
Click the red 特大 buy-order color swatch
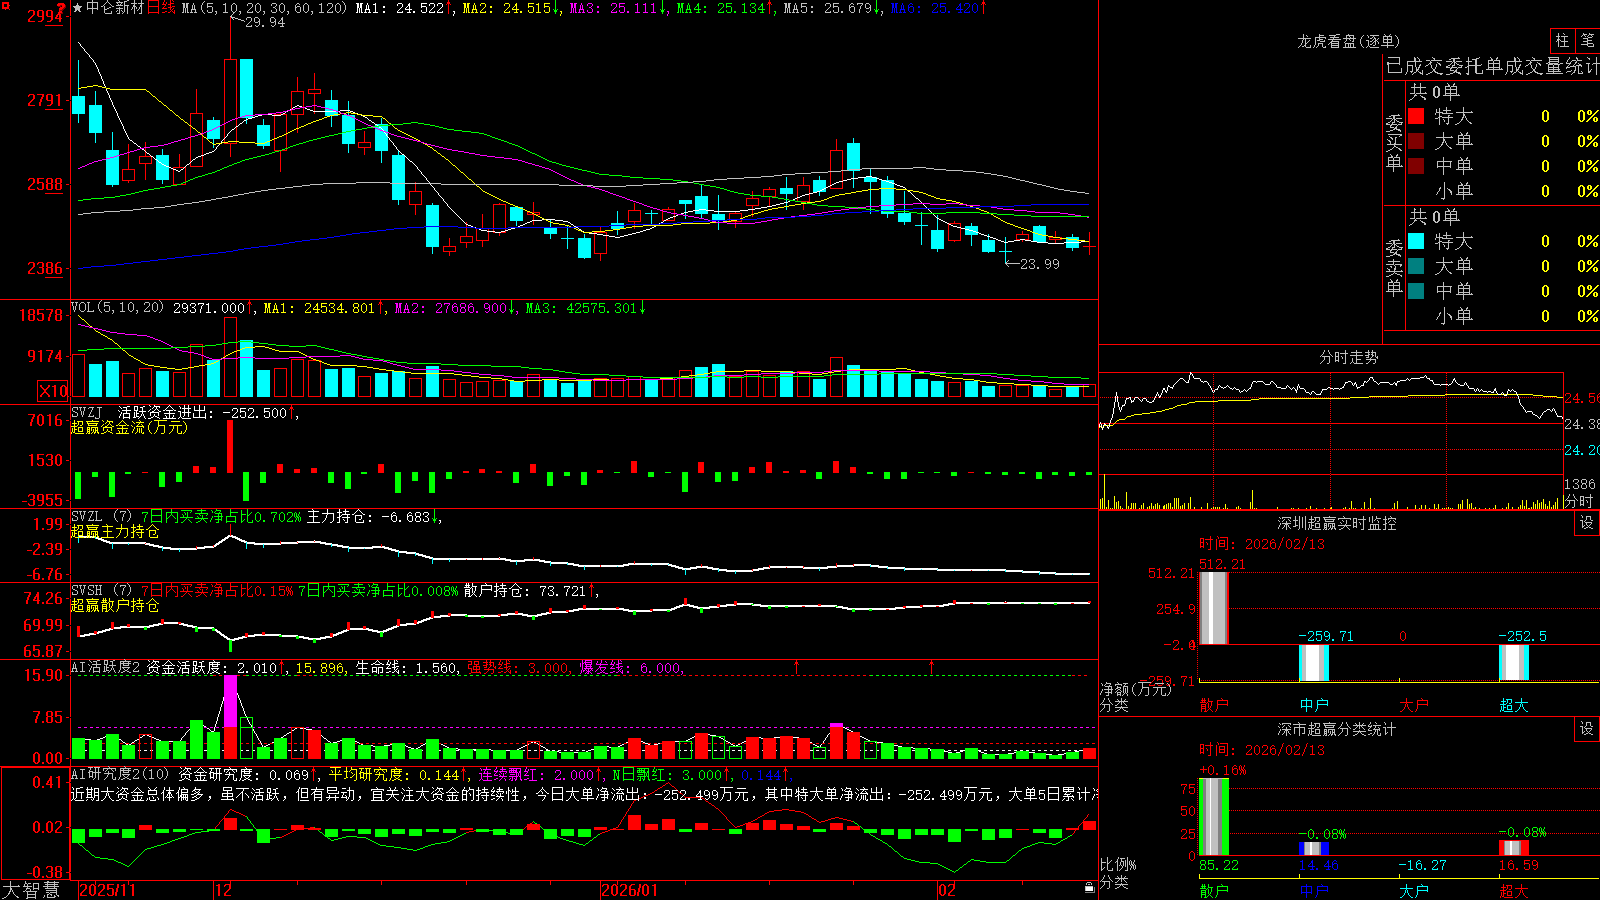pyautogui.click(x=1416, y=116)
